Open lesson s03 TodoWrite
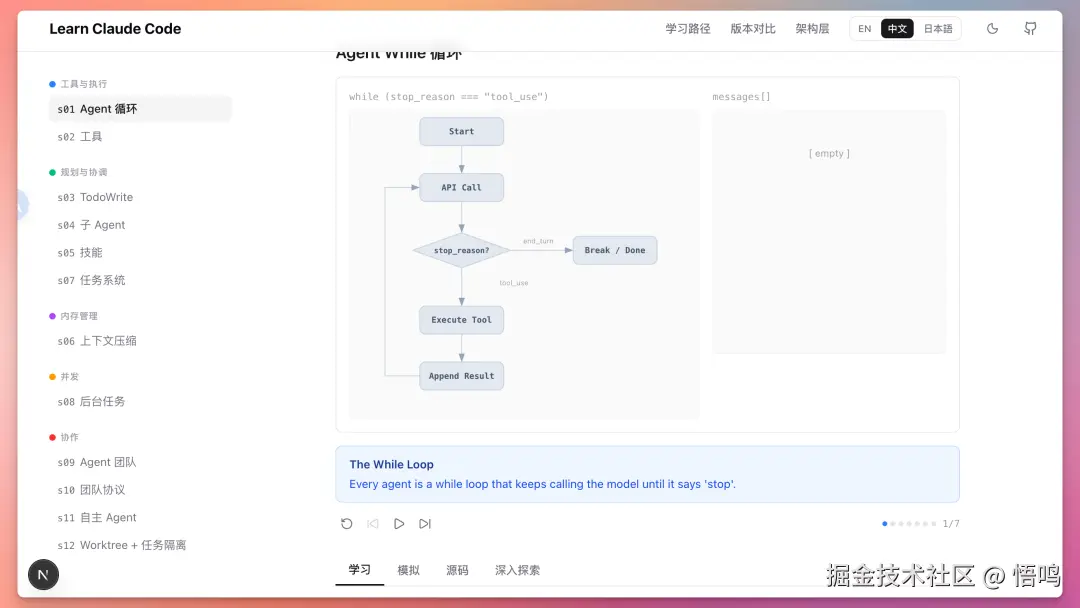Screen dimensions: 1080x608 point(140,197)
